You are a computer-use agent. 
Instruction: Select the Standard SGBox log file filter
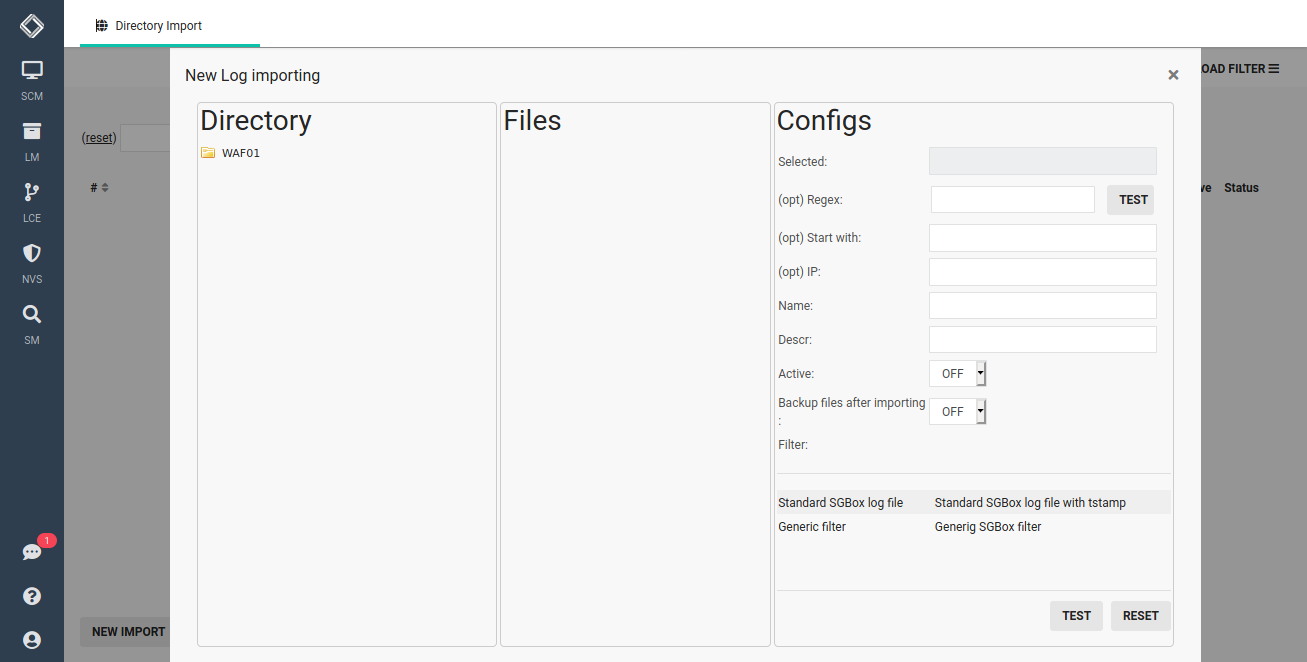pos(840,502)
